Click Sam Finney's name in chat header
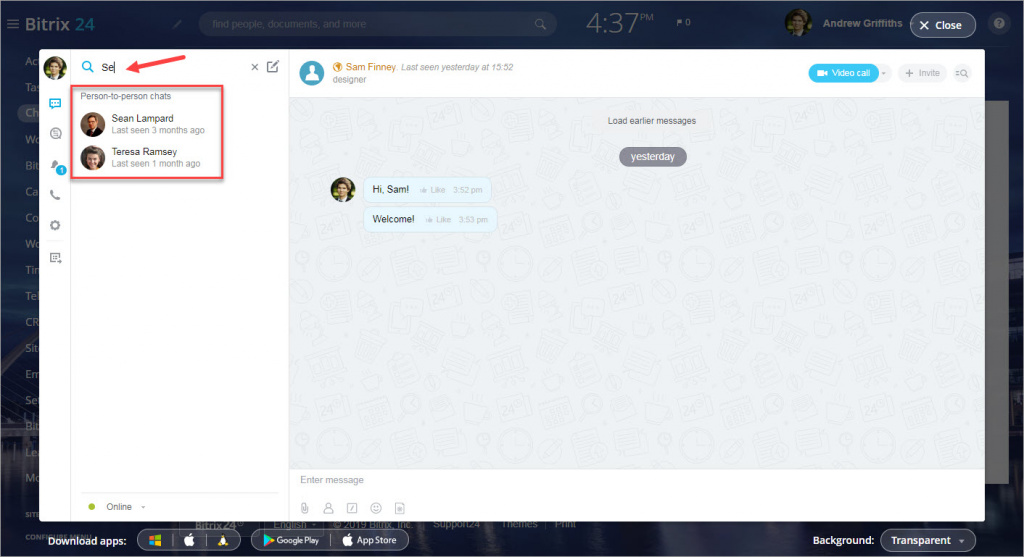1024x557 pixels. pyautogui.click(x=370, y=67)
